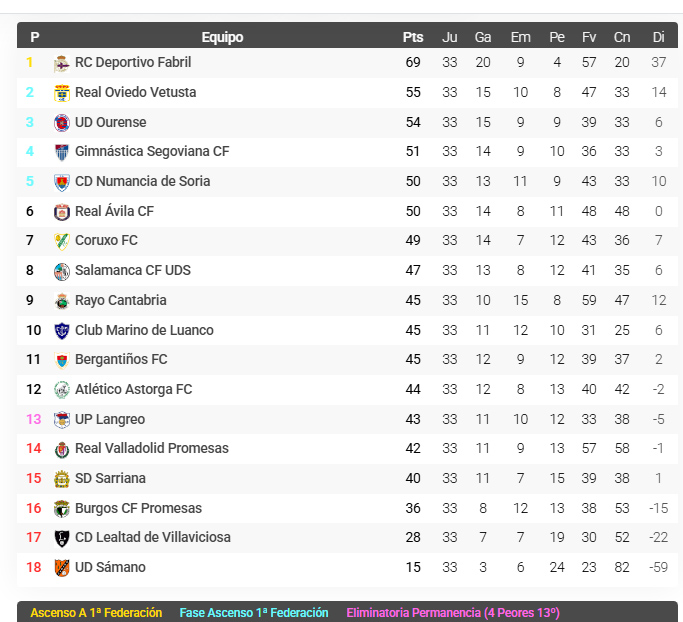Click the Gimnástica Segoviana CF crest
The width and height of the screenshot is (683, 622).
tap(61, 152)
